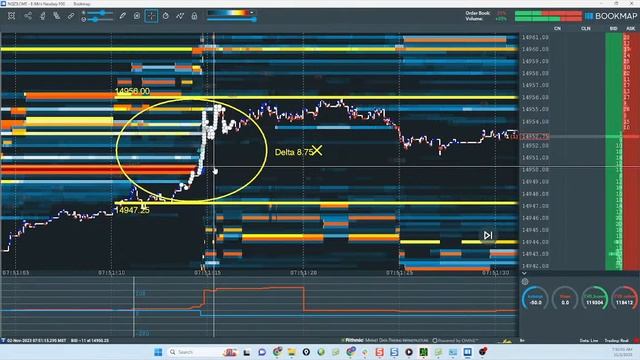Click the time axis label 07:51:25
Image resolution: width=640 pixels, height=360 pixels.
pos(400,273)
